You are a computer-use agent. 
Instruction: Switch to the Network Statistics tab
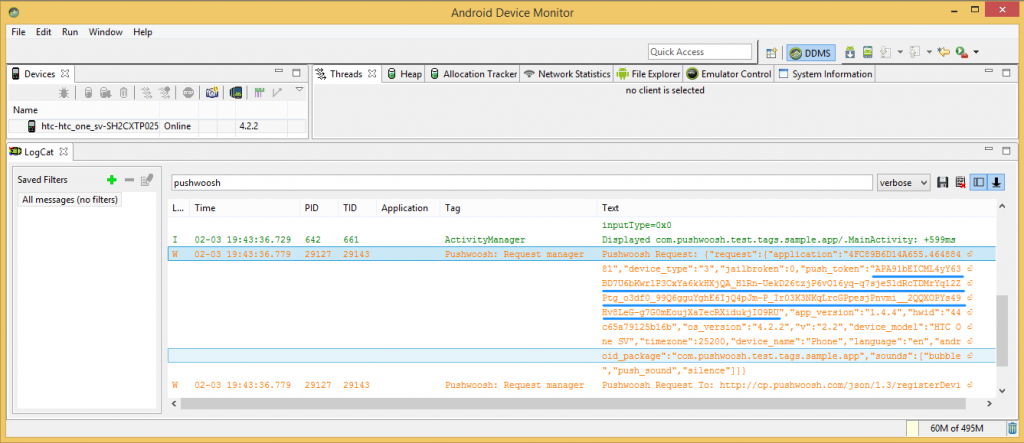[x=566, y=74]
